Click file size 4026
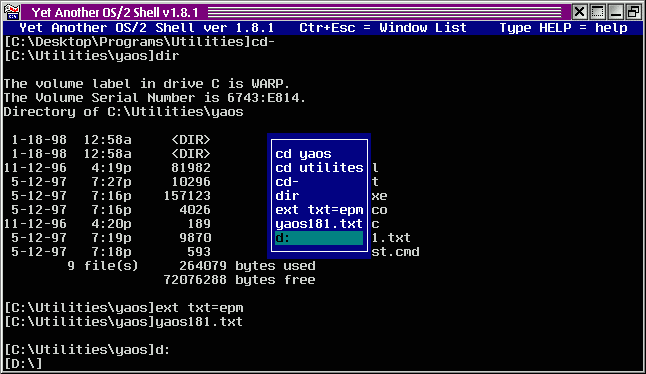This screenshot has height=374, width=646. coord(195,210)
